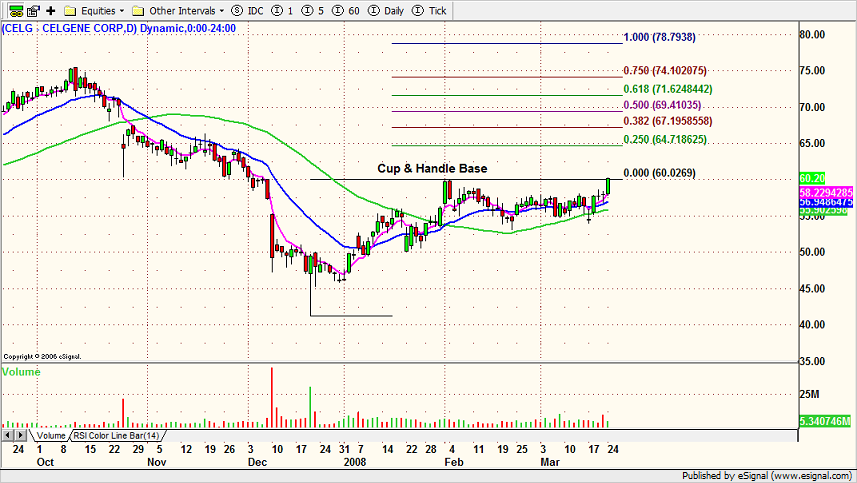Click the scroll-right arrow by study tabs
This screenshot has width=857, height=483.
click(x=20, y=435)
